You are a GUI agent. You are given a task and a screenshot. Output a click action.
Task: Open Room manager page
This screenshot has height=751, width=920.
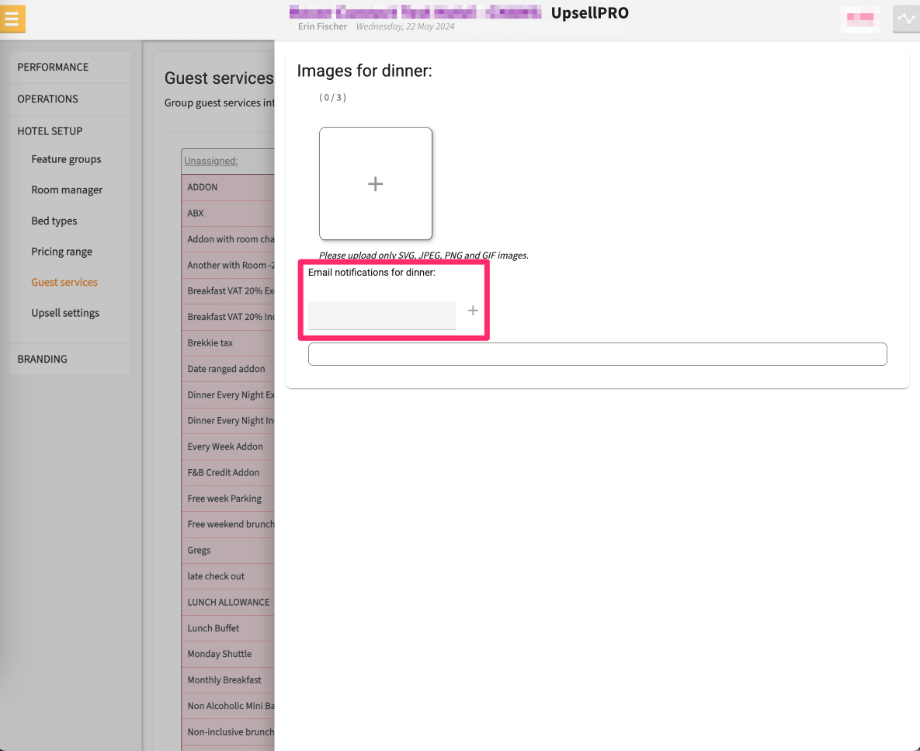[67, 190]
